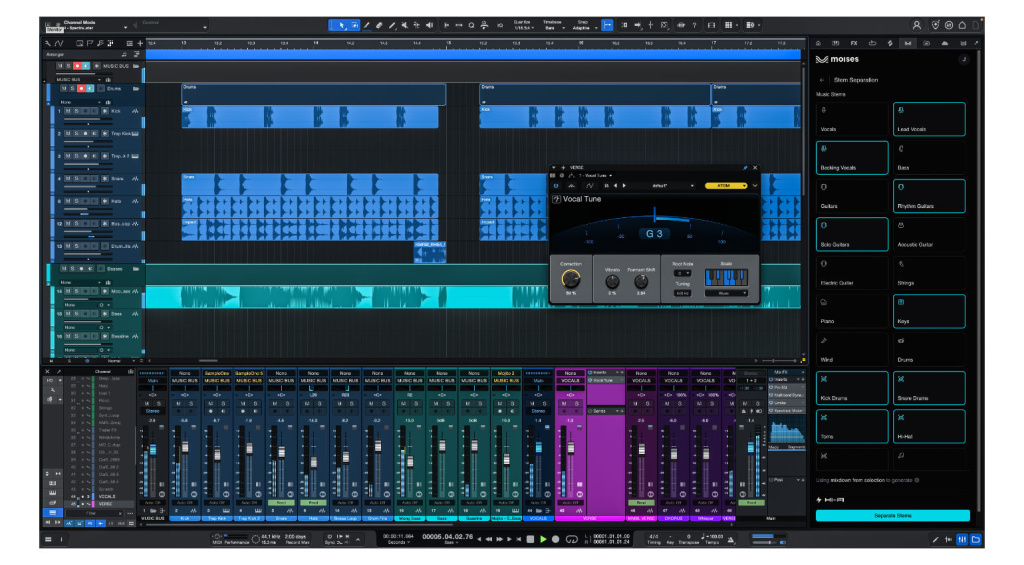The height and width of the screenshot is (565, 1024).
Task: Solo the Kick channel in mixer
Action: (191, 404)
